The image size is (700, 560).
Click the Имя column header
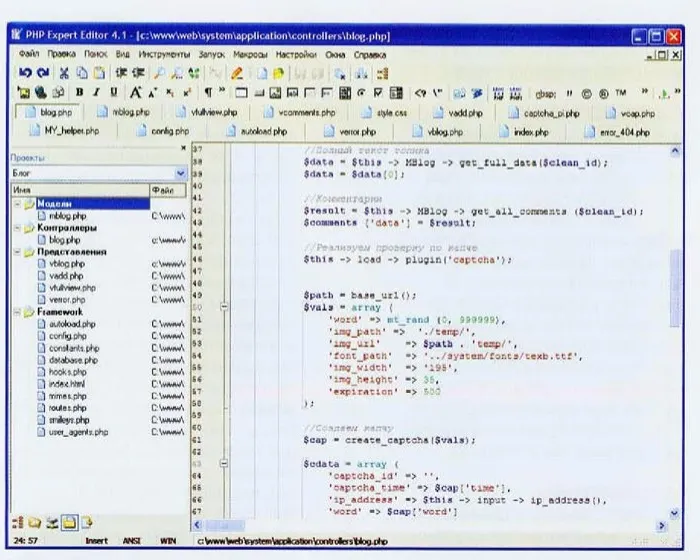(x=80, y=190)
